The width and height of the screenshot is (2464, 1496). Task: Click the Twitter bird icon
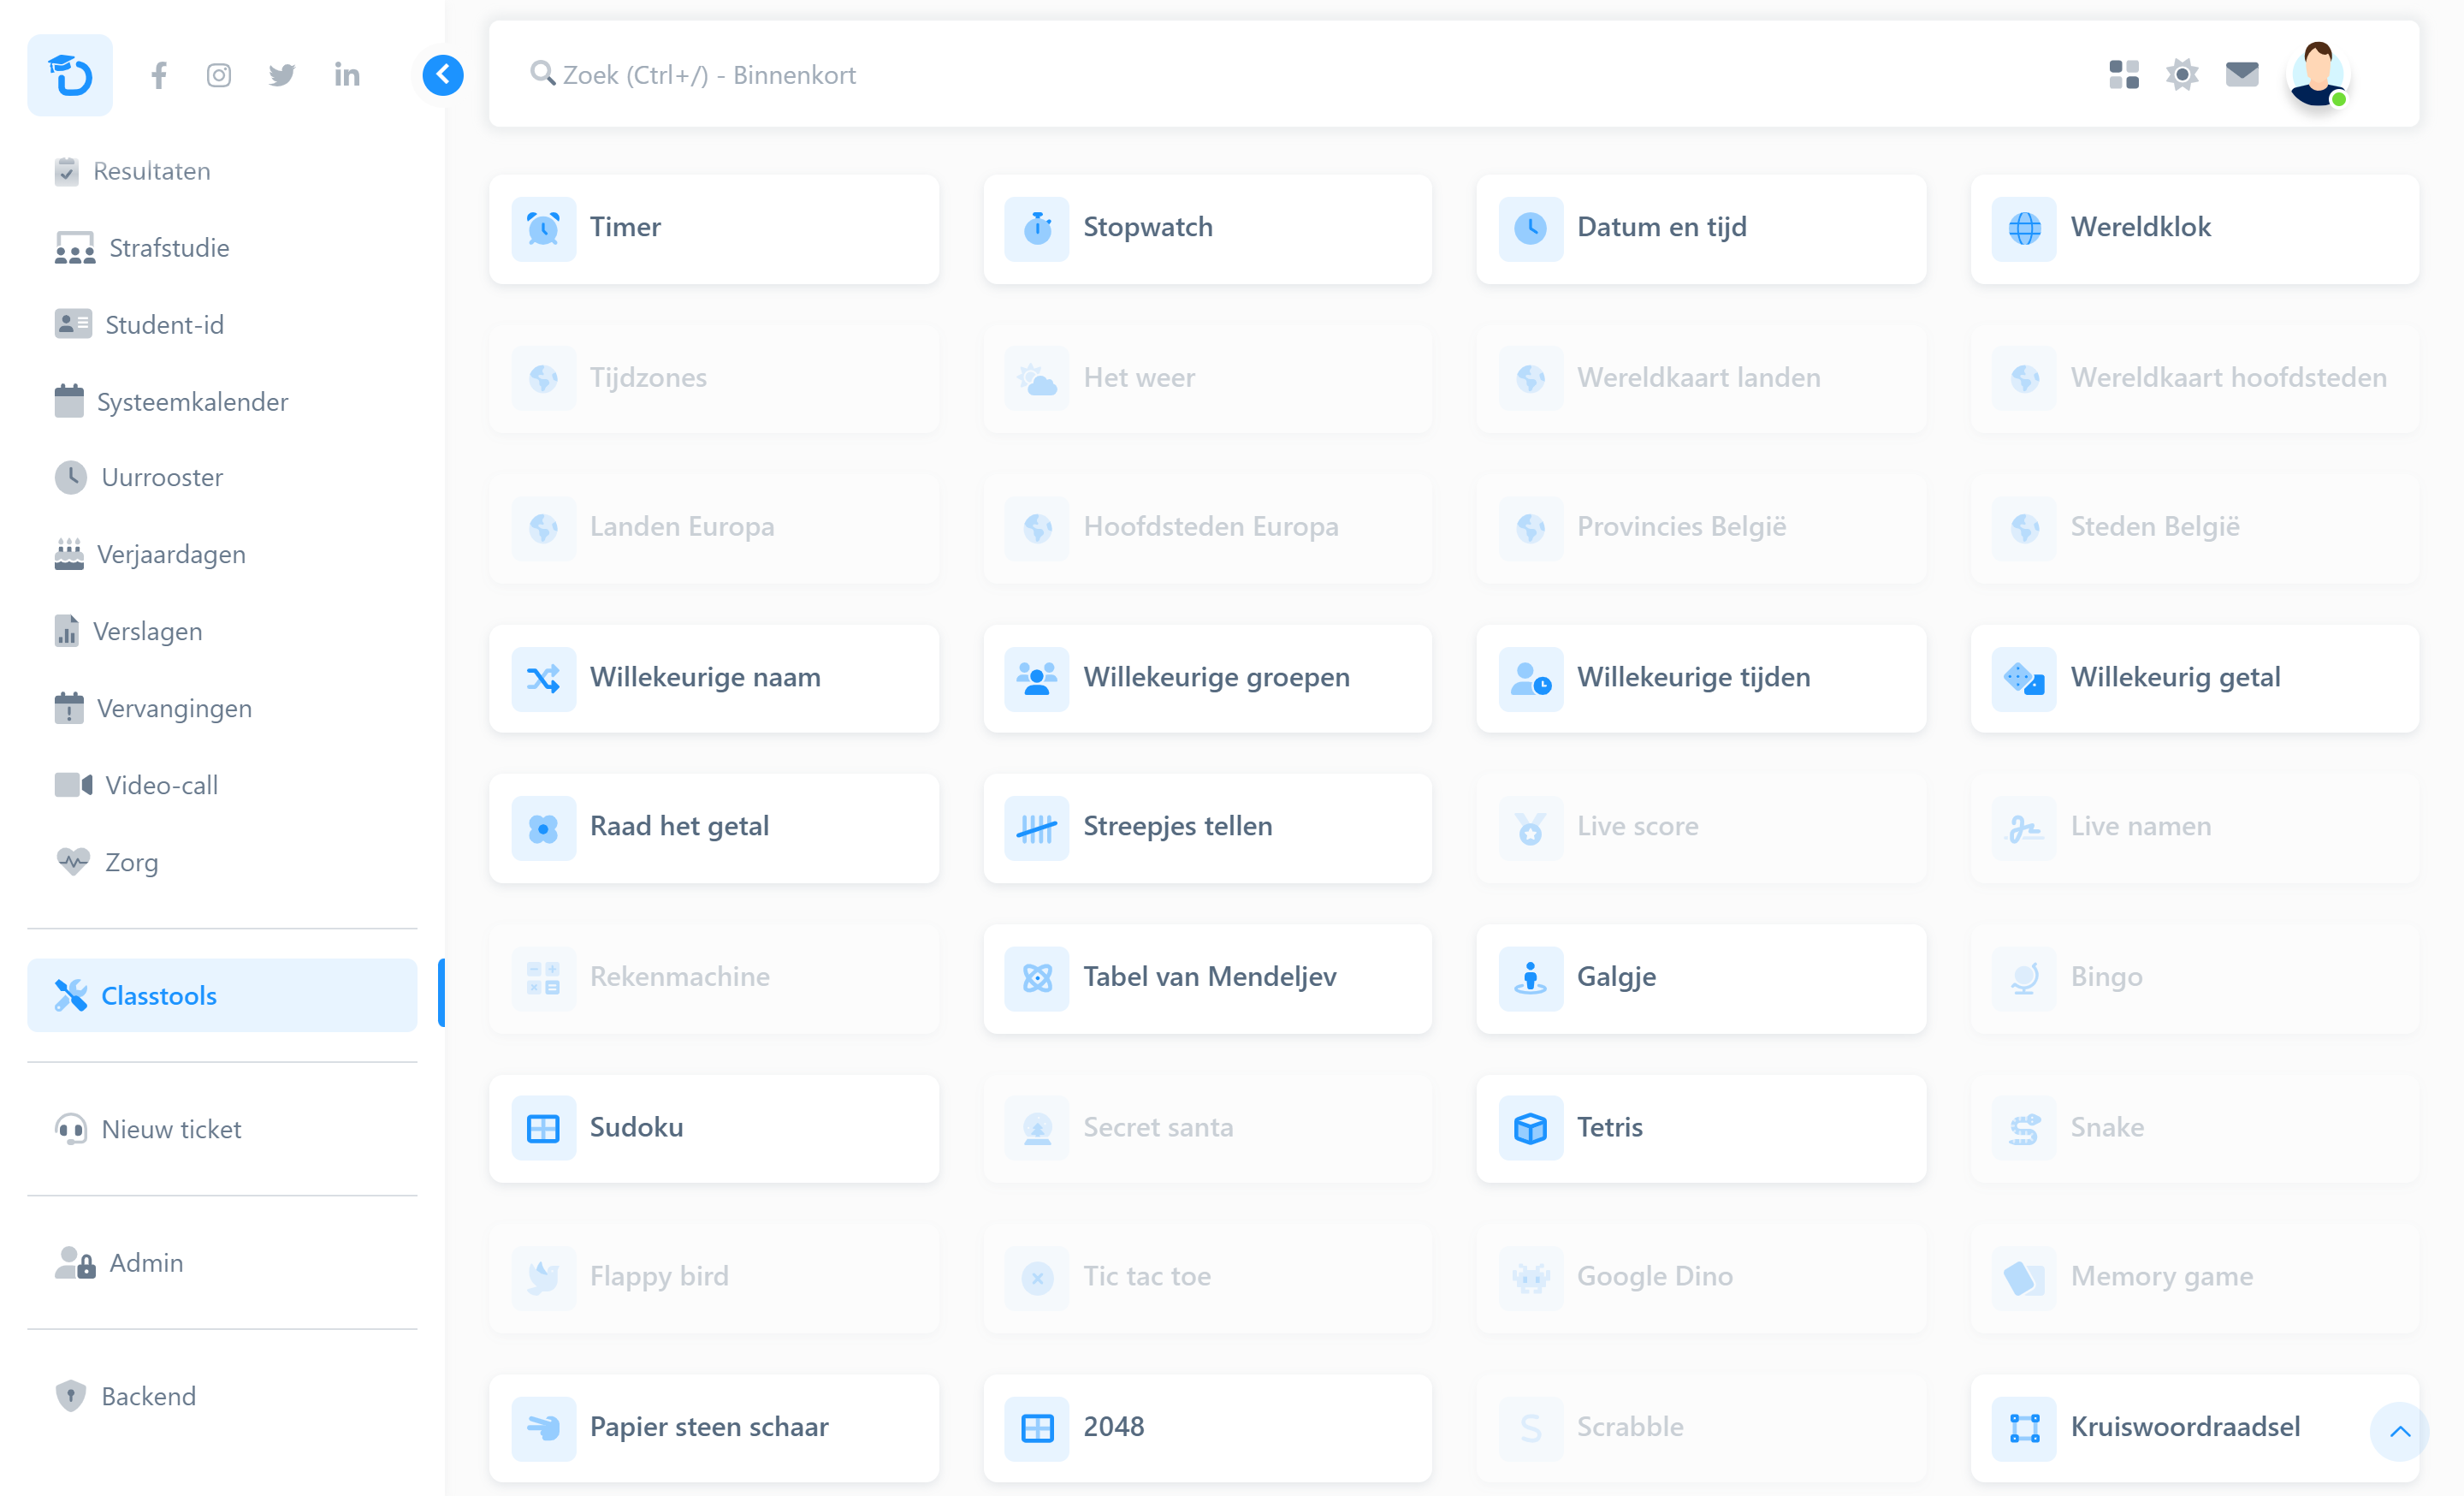282,75
